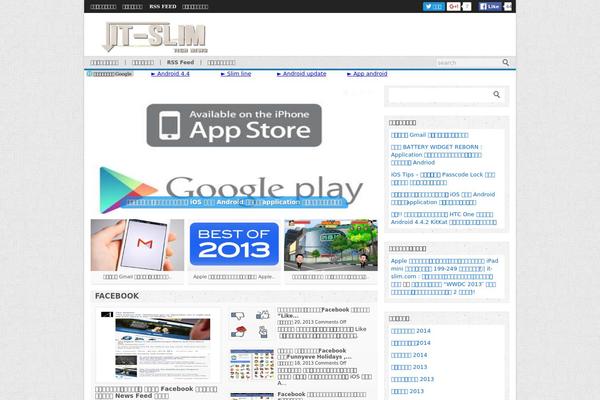Open the Facebook "Like..." post title
Screen dimensions: 600x400
(x=324, y=312)
